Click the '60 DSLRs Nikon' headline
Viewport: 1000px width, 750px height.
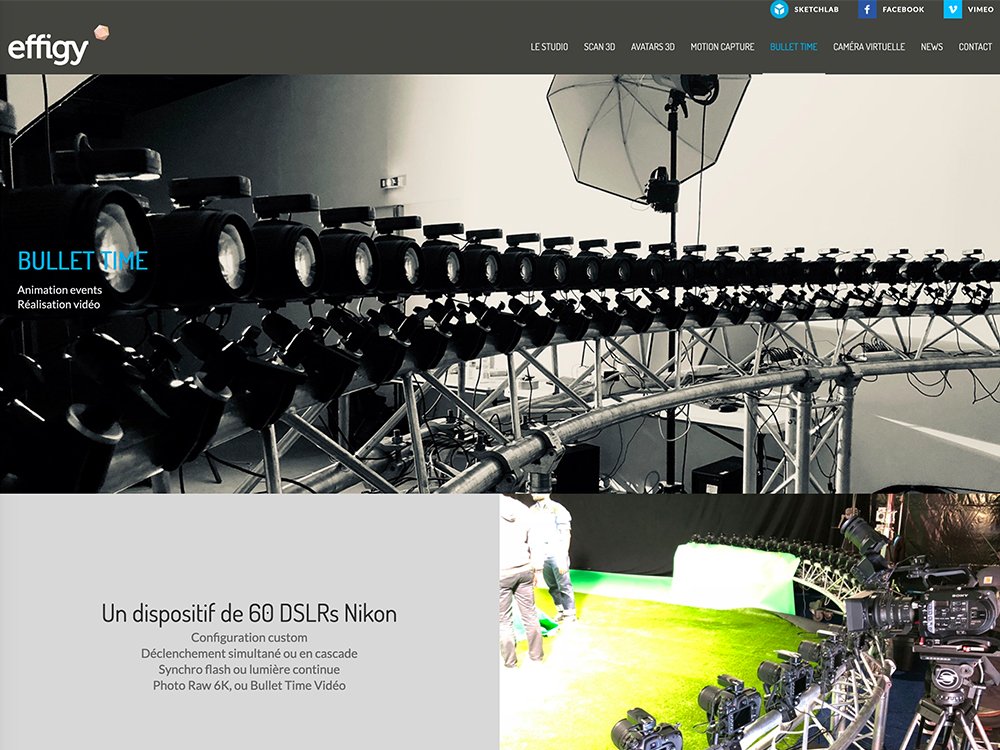point(249,614)
